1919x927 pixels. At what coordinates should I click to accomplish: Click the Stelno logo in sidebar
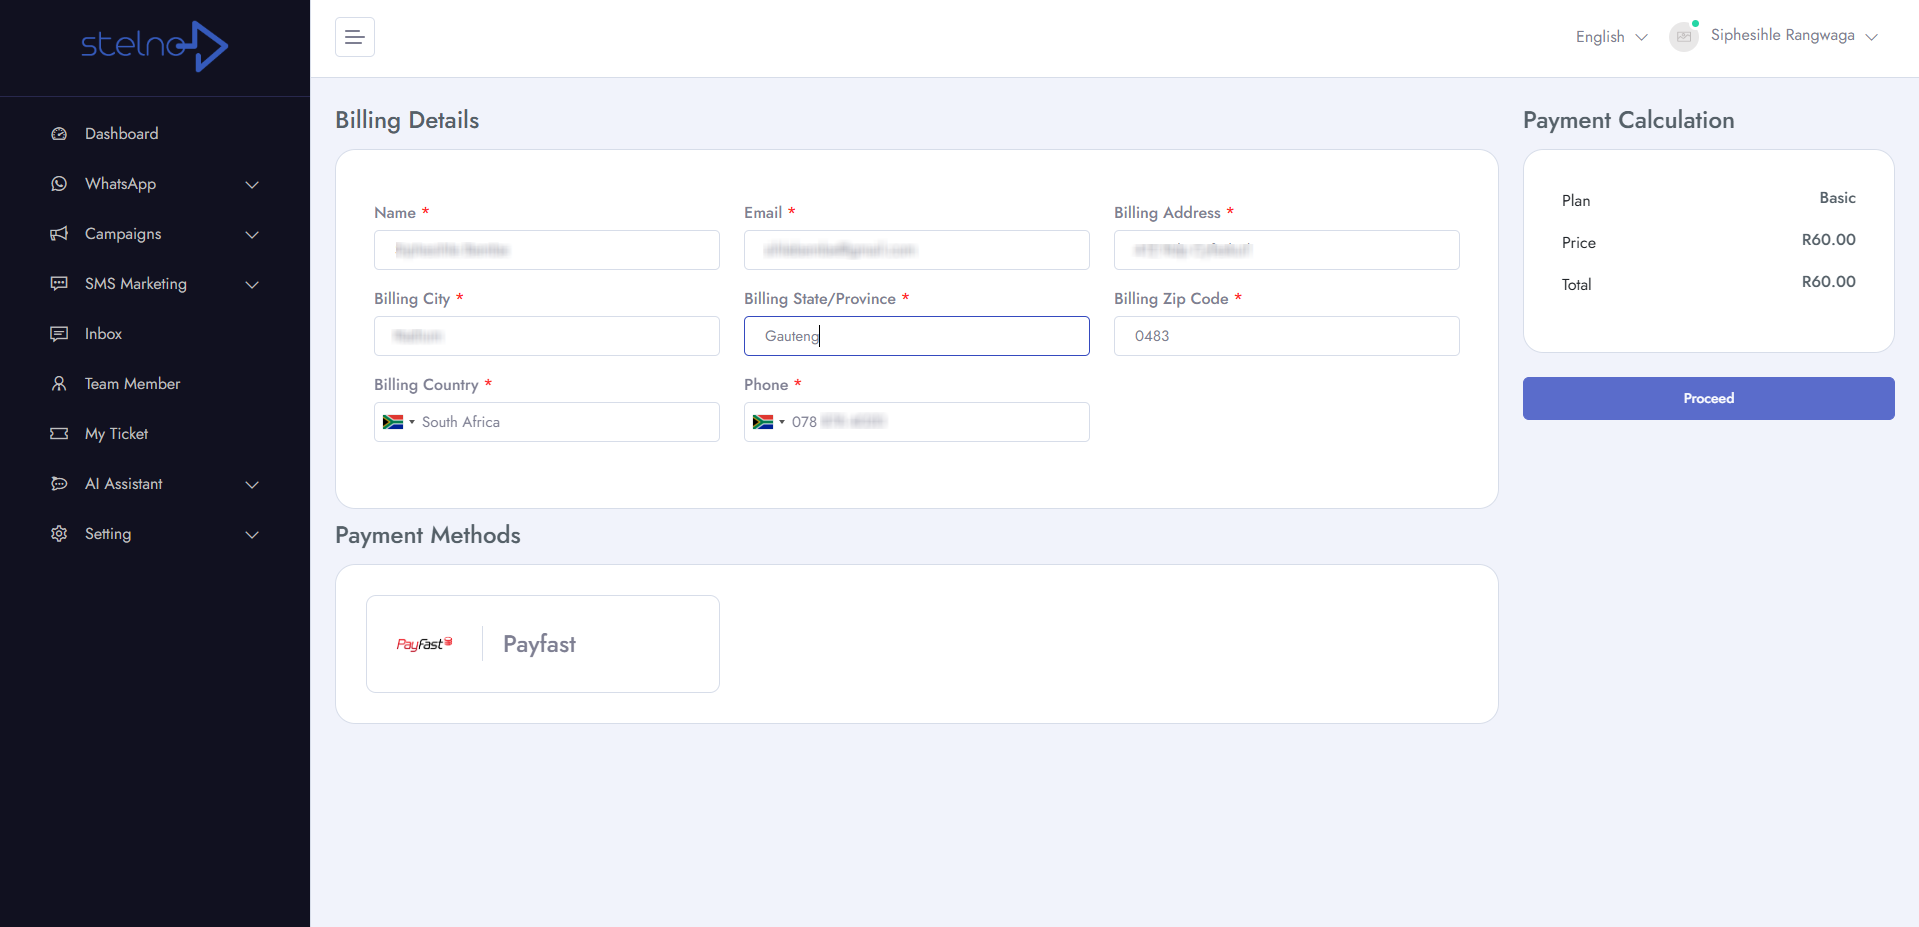pos(154,46)
